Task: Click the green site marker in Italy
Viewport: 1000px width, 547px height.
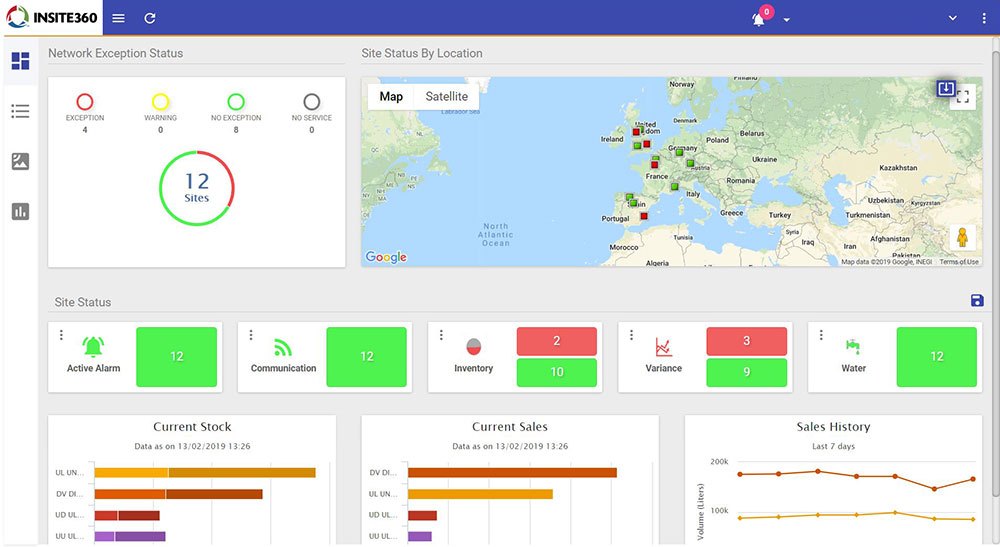Action: coord(674,187)
